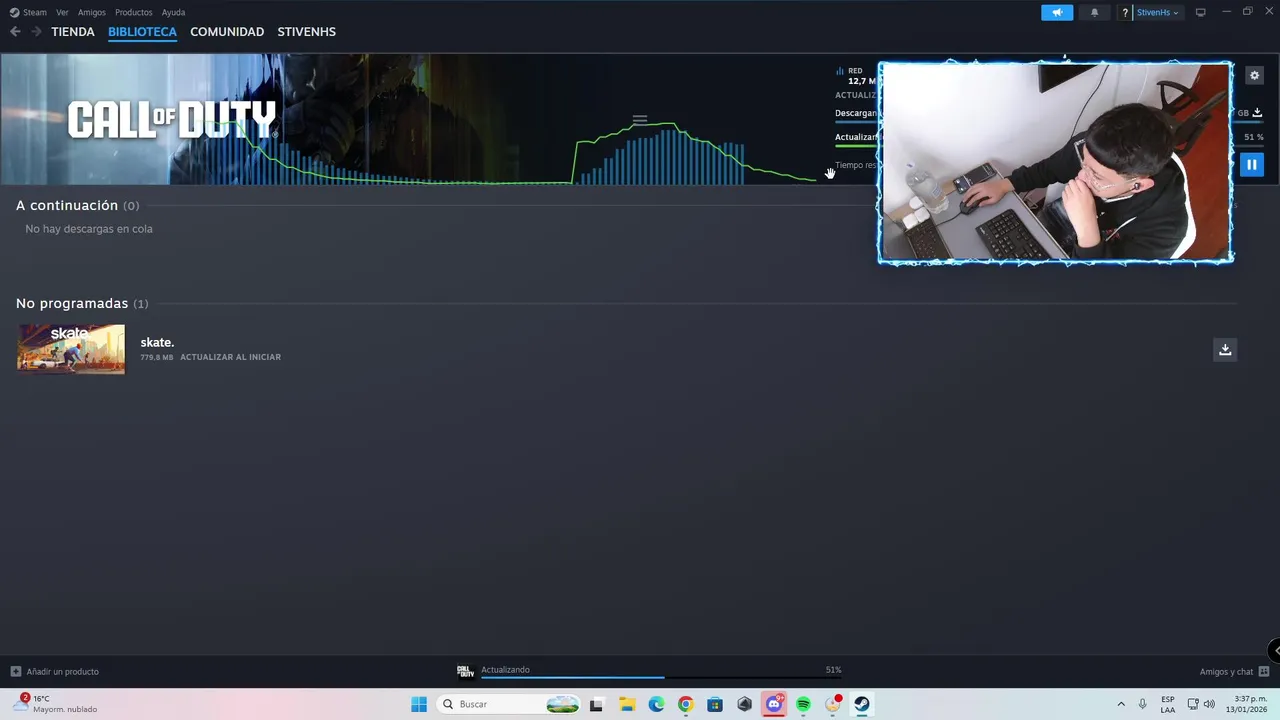Image resolution: width=1280 pixels, height=720 pixels.
Task: Open the skate. game thumbnail
Action: coord(71,349)
